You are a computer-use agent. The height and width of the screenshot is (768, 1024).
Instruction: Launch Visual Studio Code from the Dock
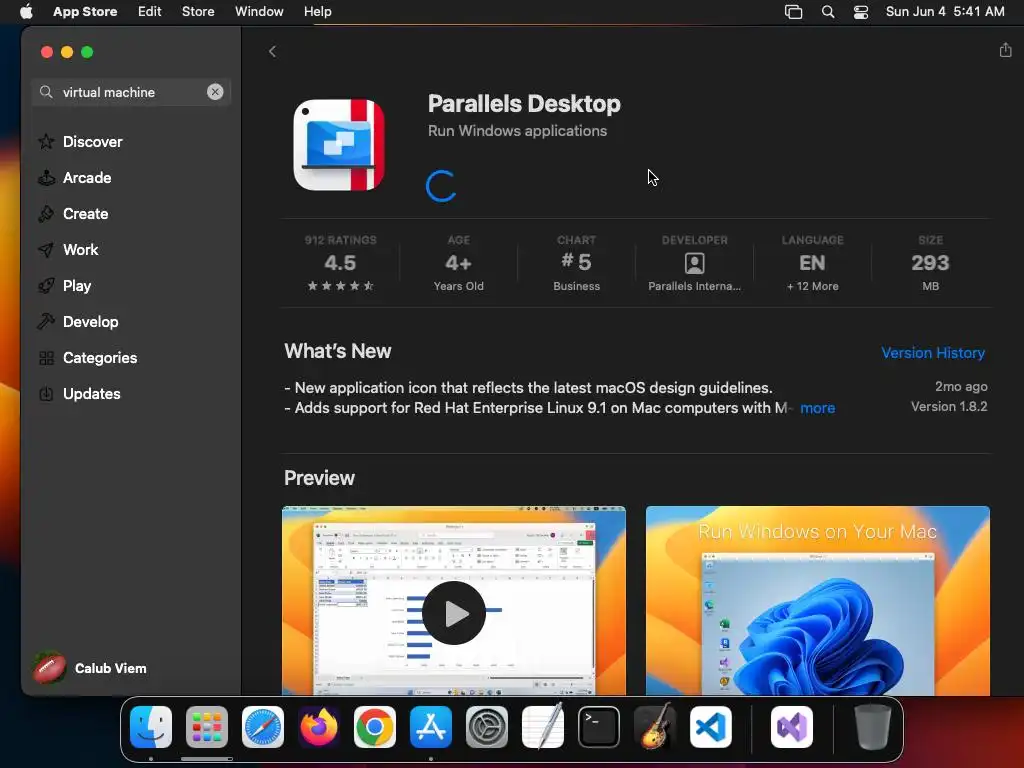[711, 727]
